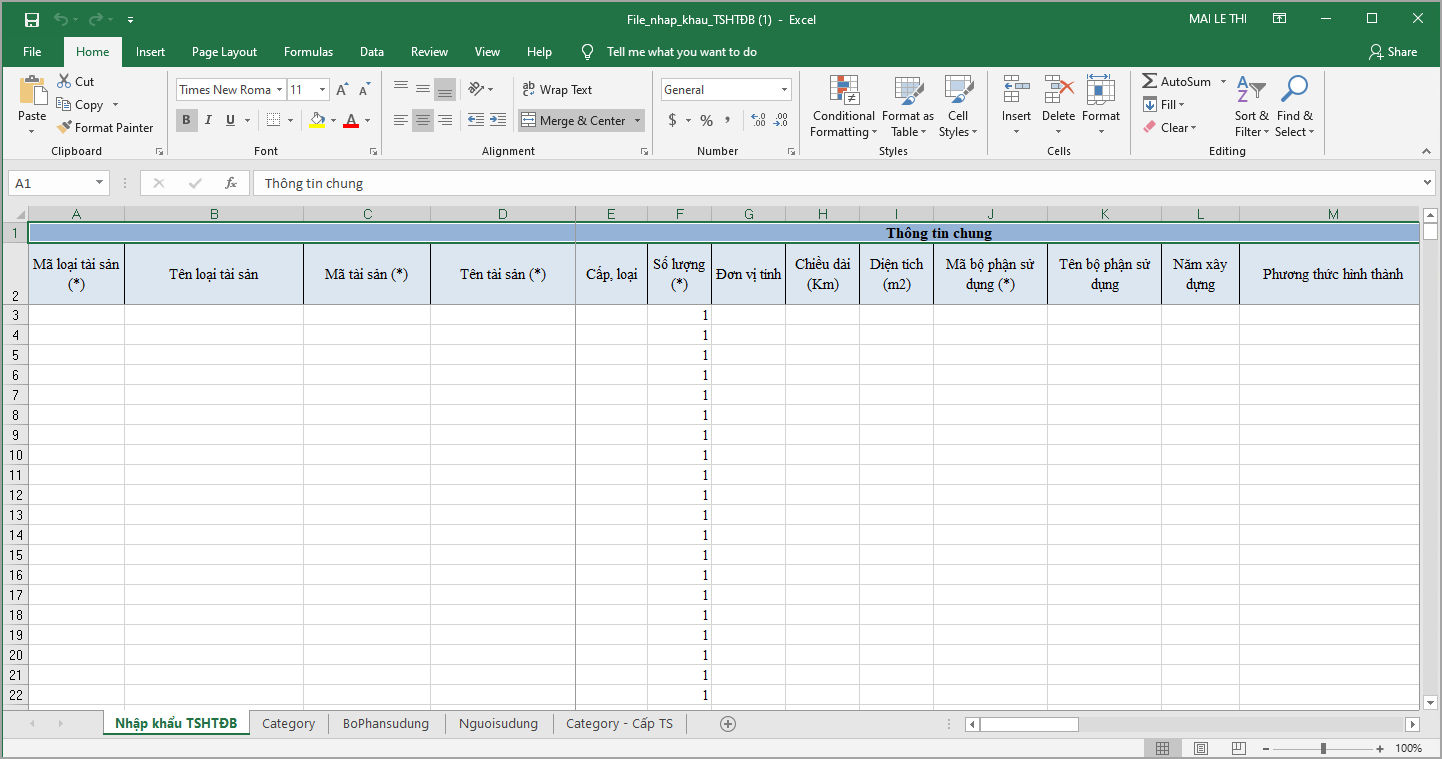Open the General number format dropdown
Image resolution: width=1442 pixels, height=759 pixels.
pos(784,90)
